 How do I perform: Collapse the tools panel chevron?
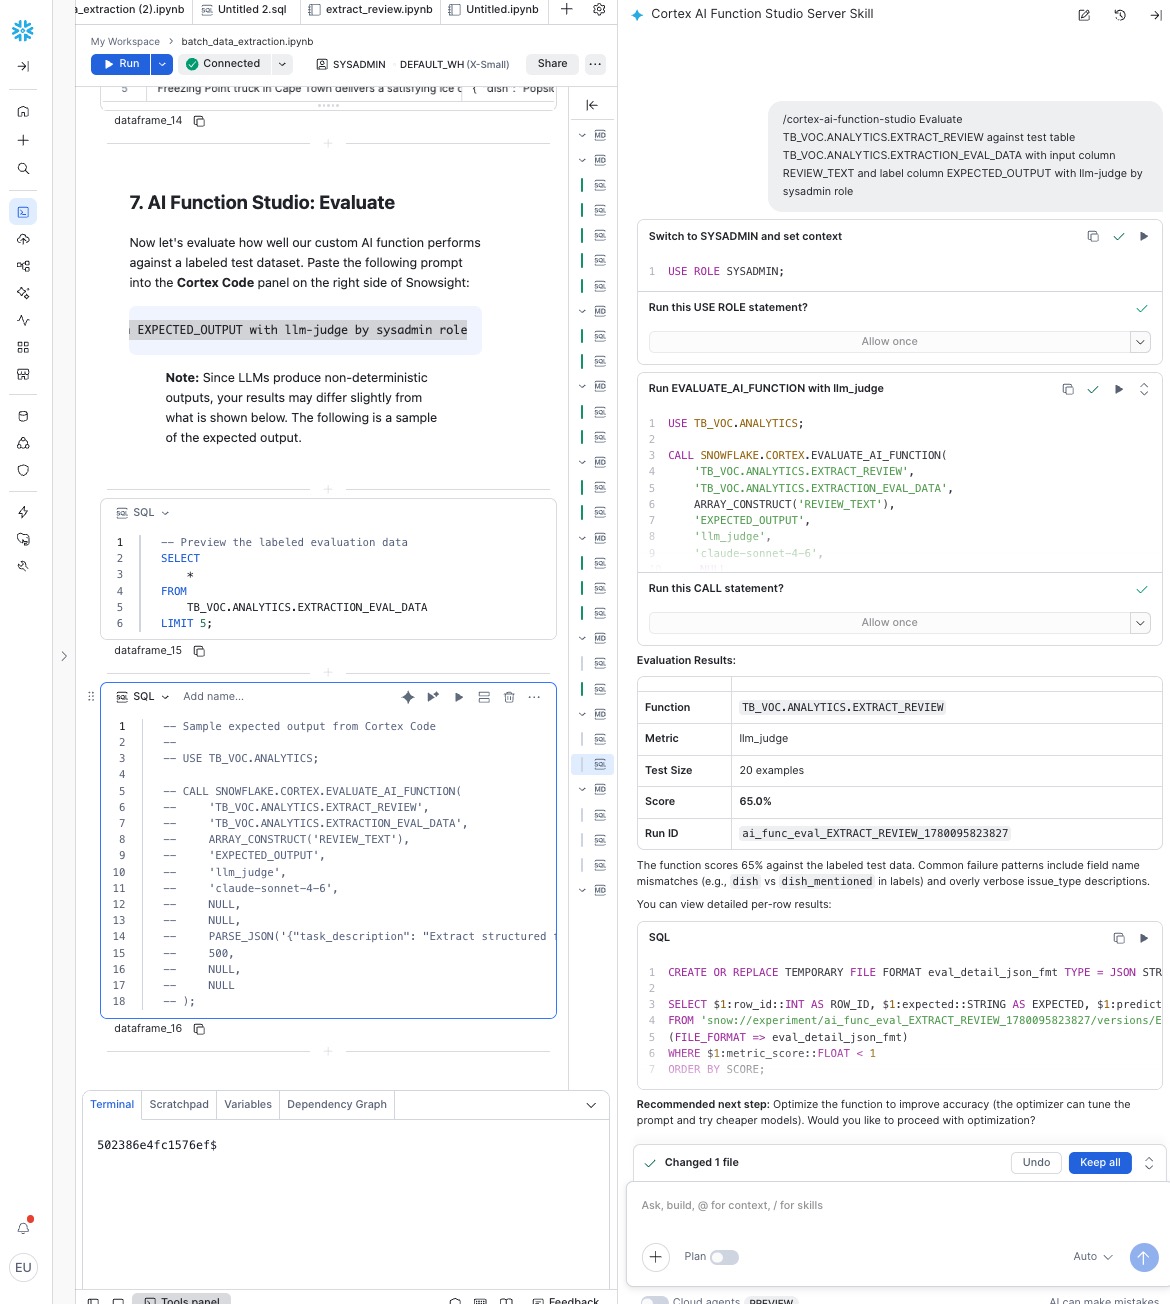coord(591,1105)
